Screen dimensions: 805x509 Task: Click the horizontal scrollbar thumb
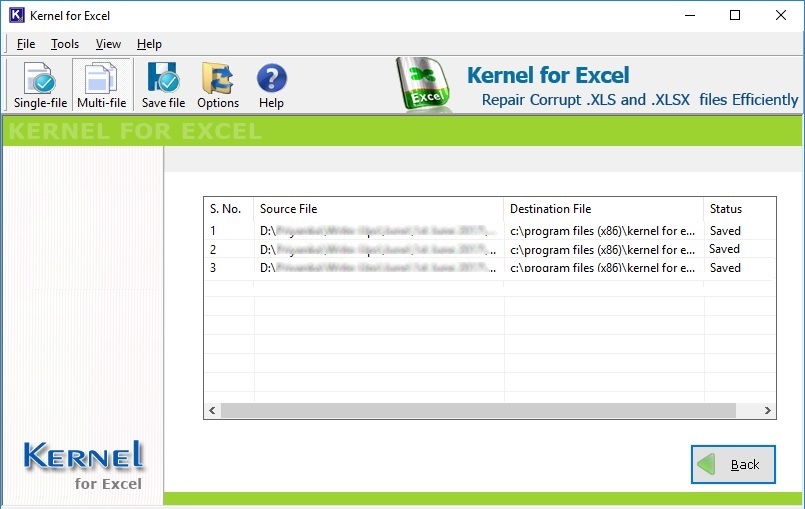tap(478, 410)
